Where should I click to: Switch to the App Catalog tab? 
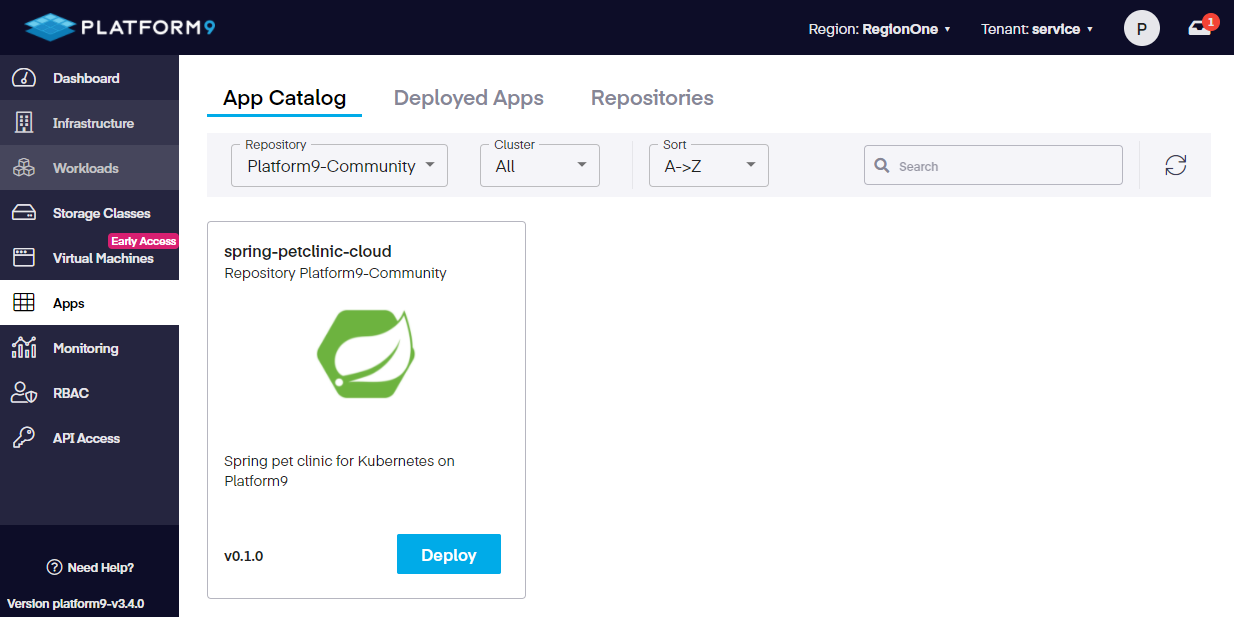(x=285, y=98)
